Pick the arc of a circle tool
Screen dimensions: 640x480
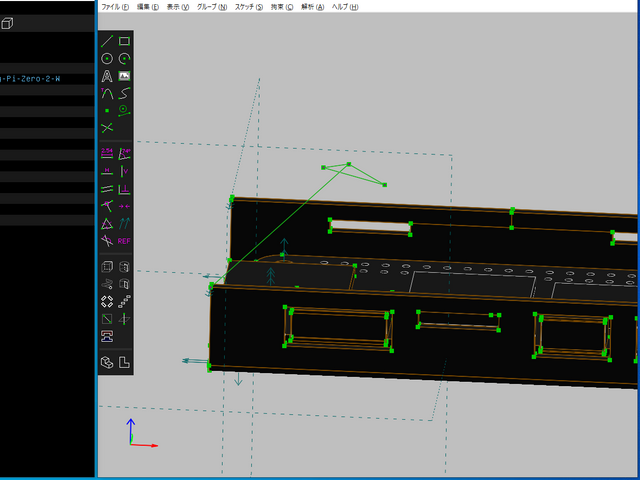click(x=125, y=59)
